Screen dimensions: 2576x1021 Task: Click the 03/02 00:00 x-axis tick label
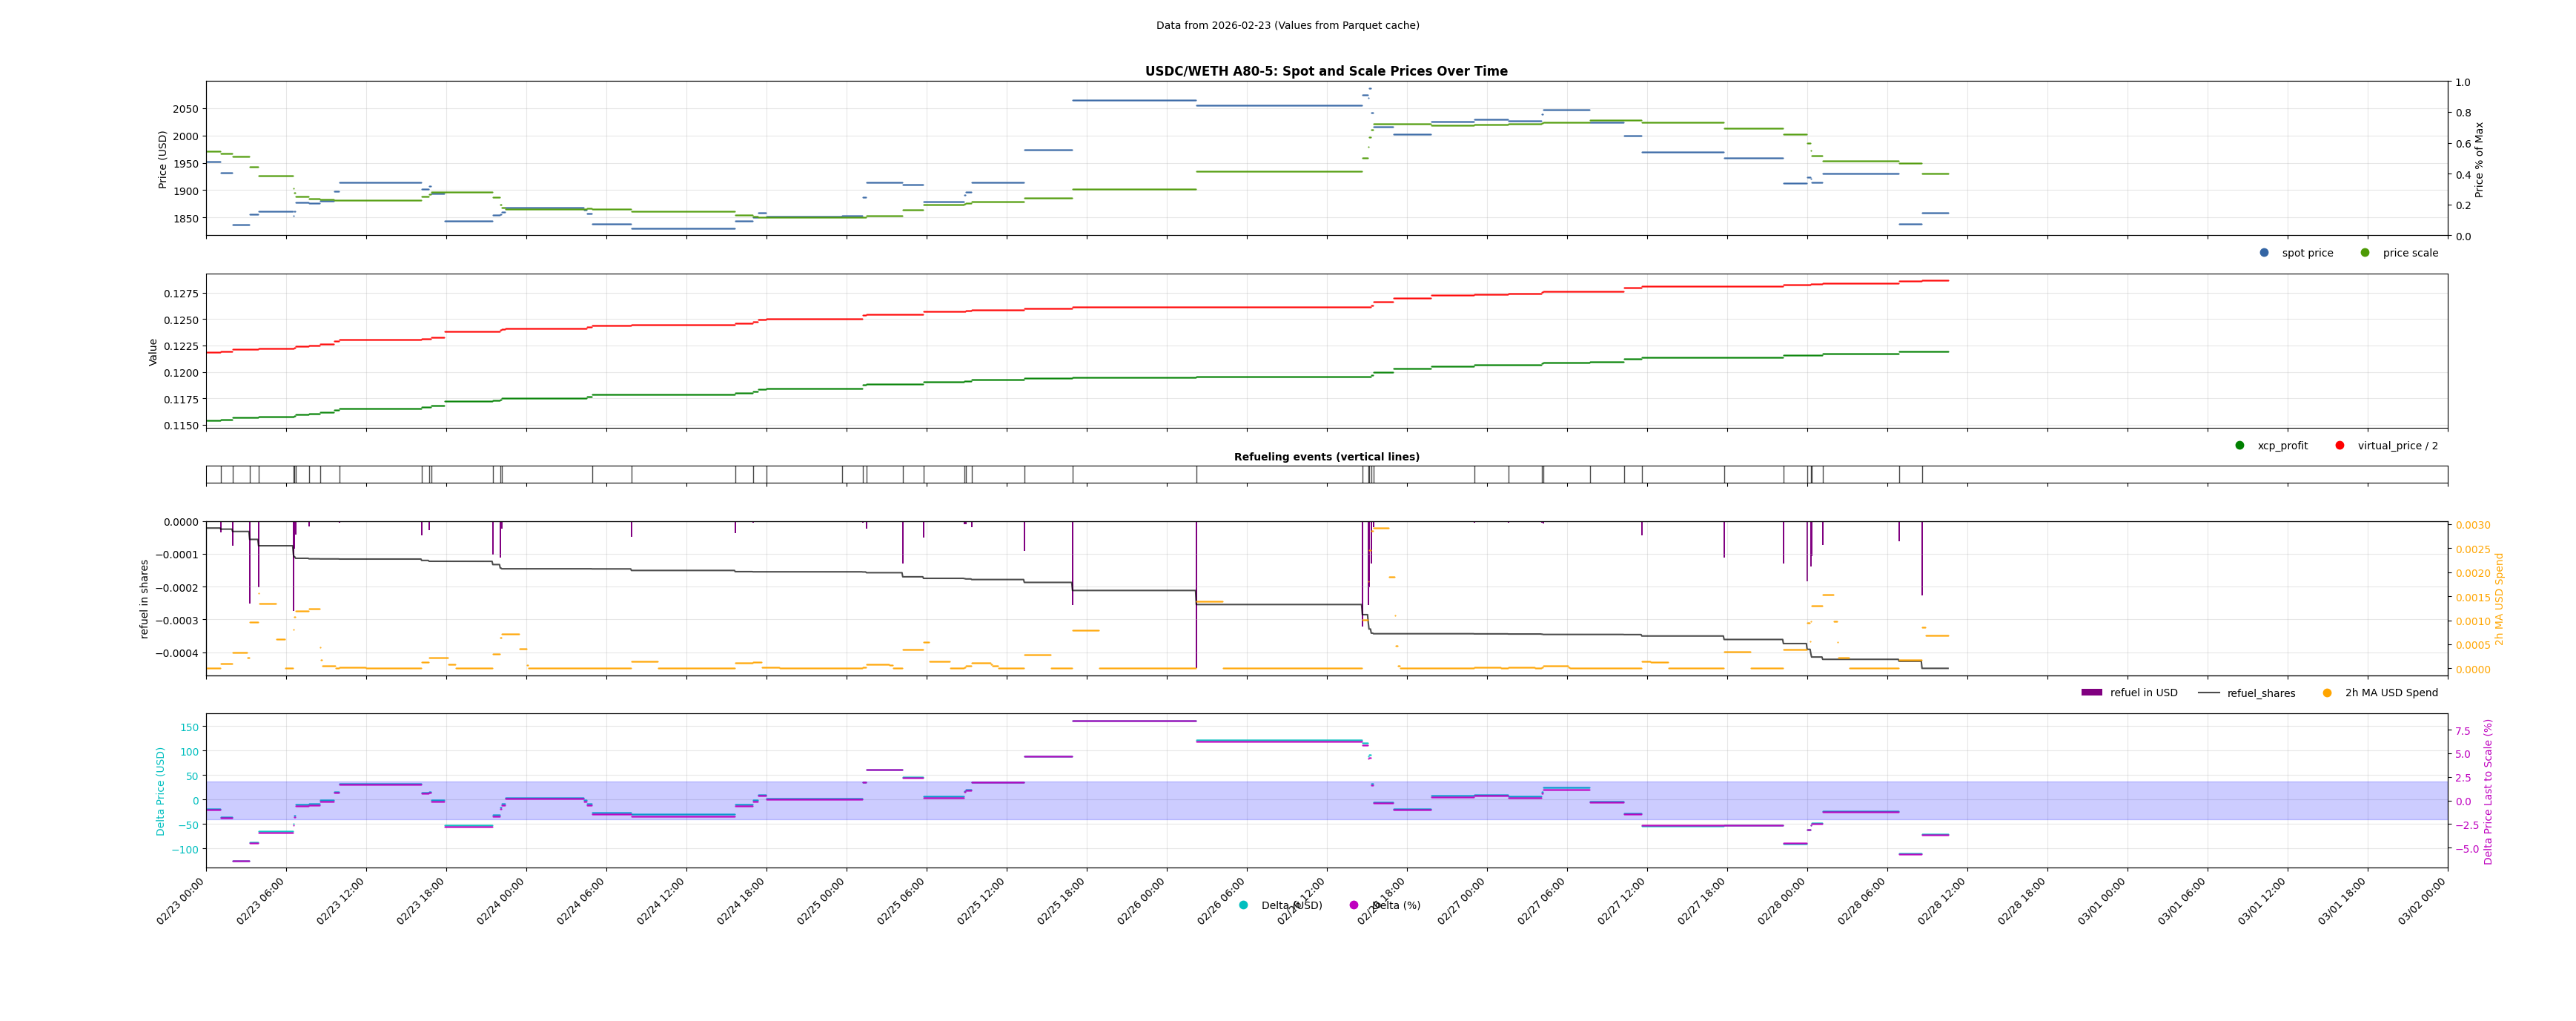[x=2422, y=901]
